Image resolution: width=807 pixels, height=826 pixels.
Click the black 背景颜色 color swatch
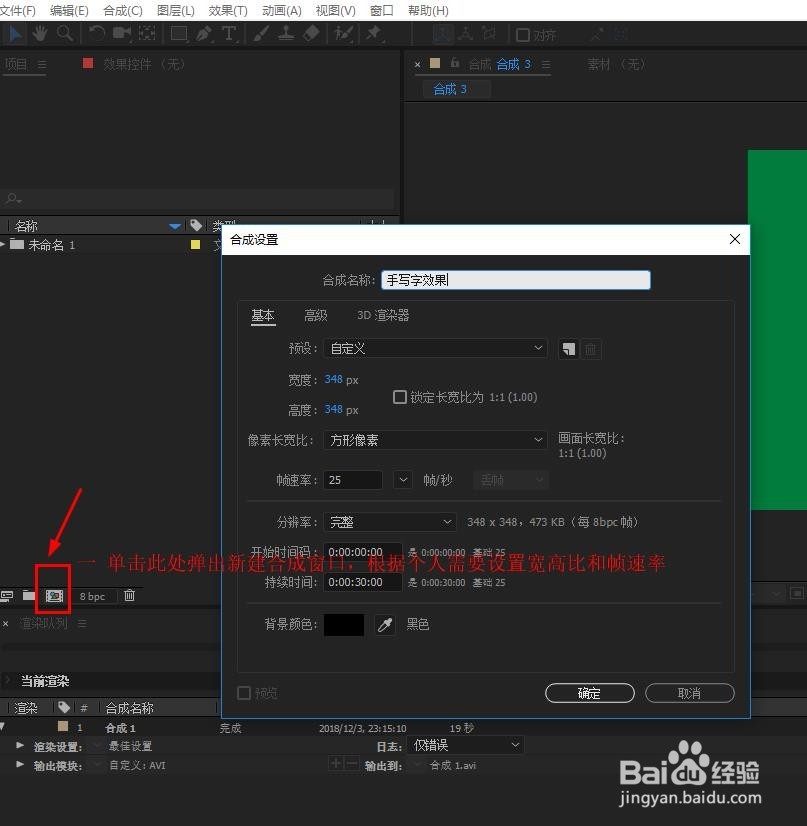pyautogui.click(x=343, y=623)
